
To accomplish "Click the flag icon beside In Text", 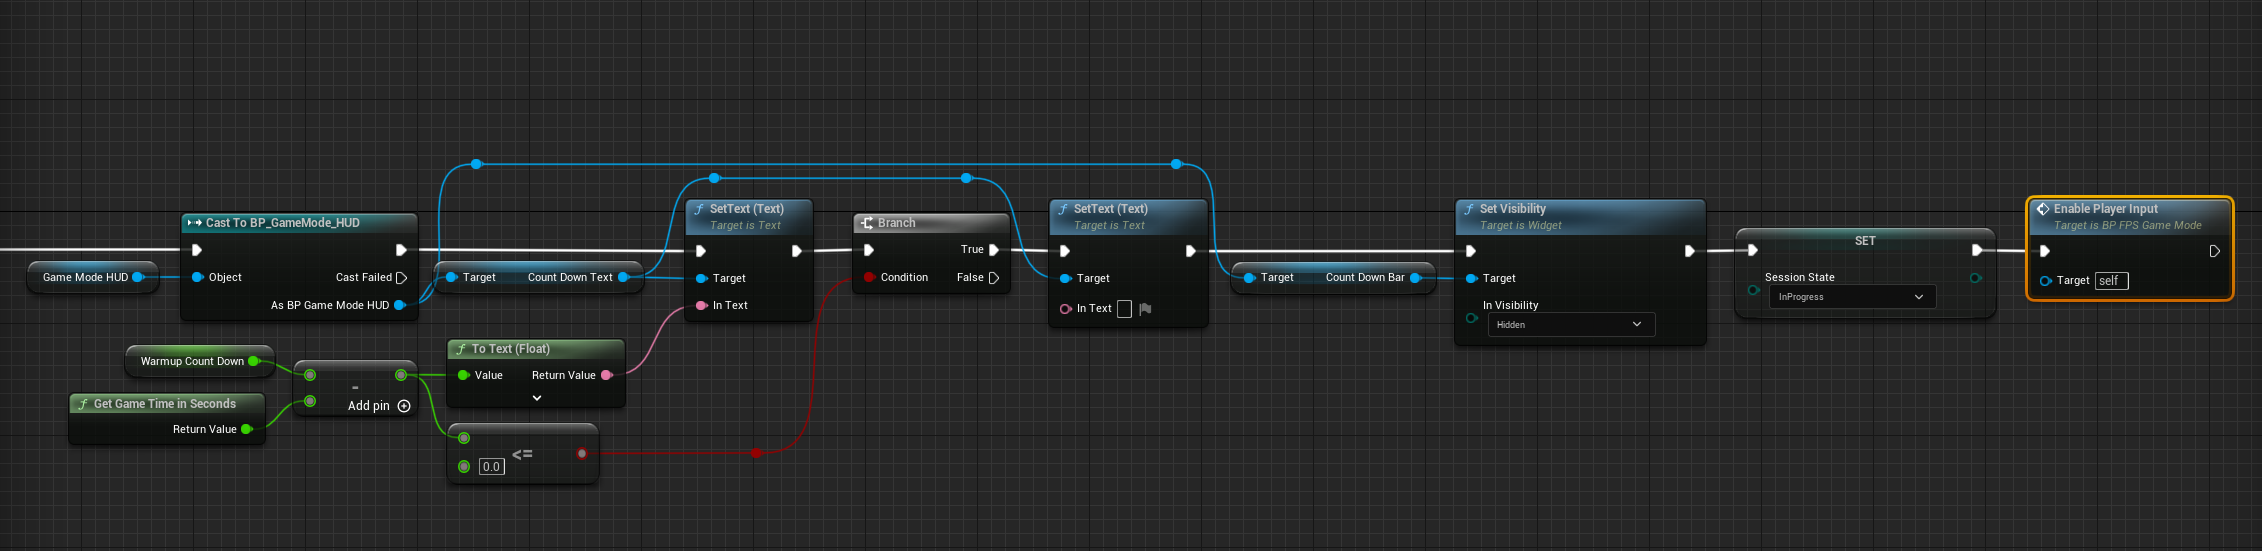I will (x=1145, y=309).
